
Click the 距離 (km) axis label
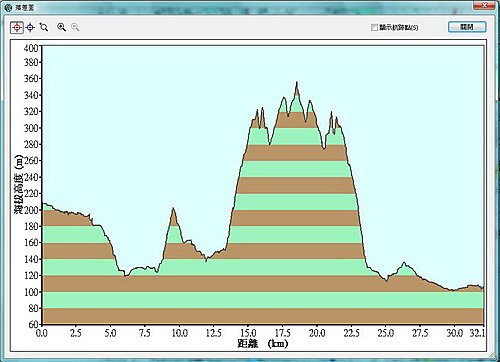coord(263,343)
